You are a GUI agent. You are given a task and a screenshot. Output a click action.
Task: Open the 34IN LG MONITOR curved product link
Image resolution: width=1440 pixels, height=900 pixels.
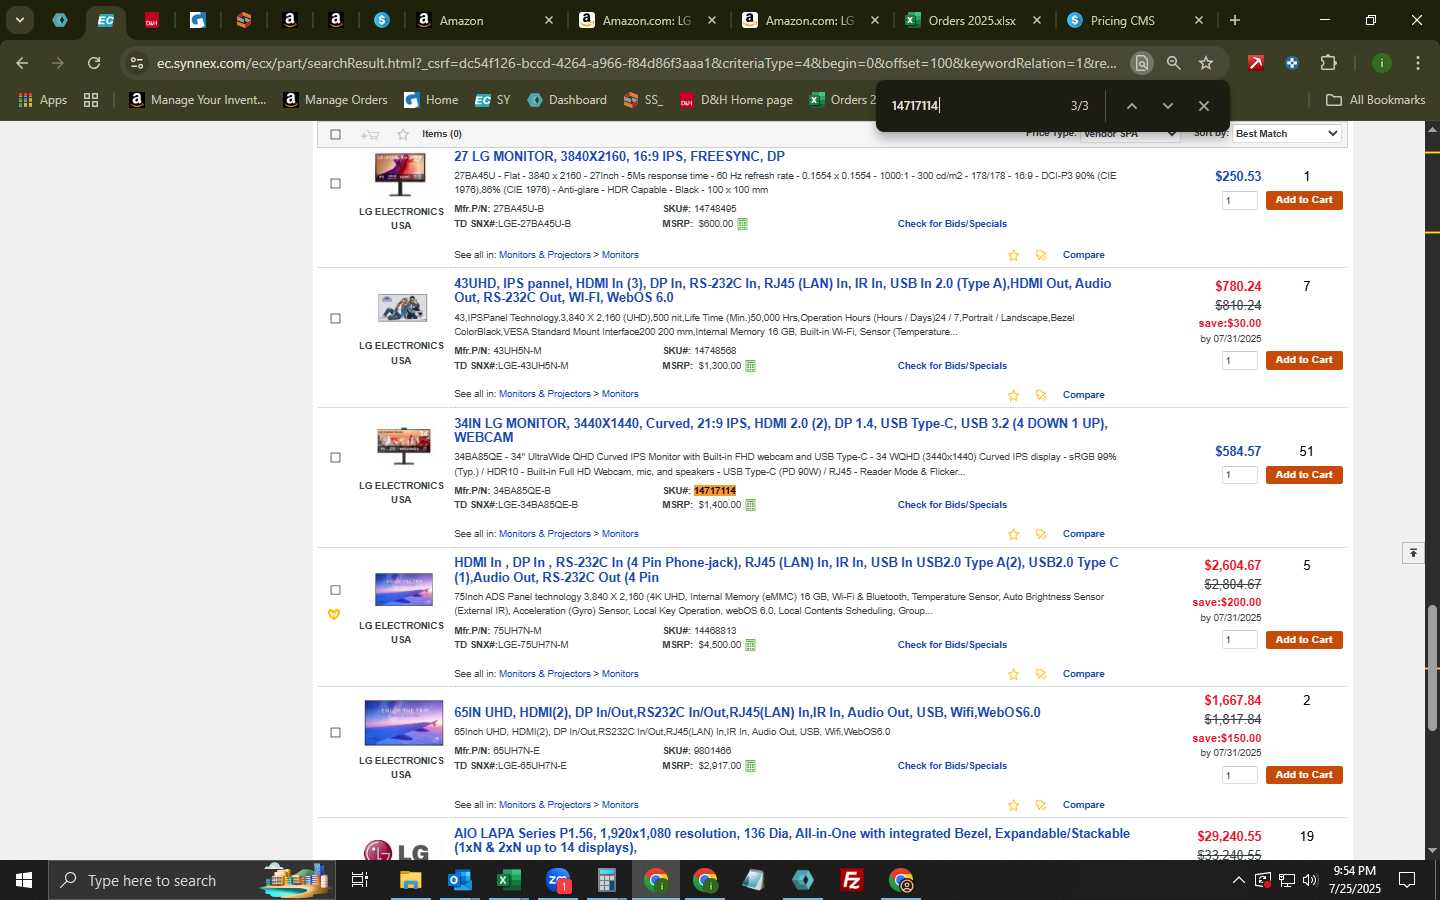[x=781, y=431]
